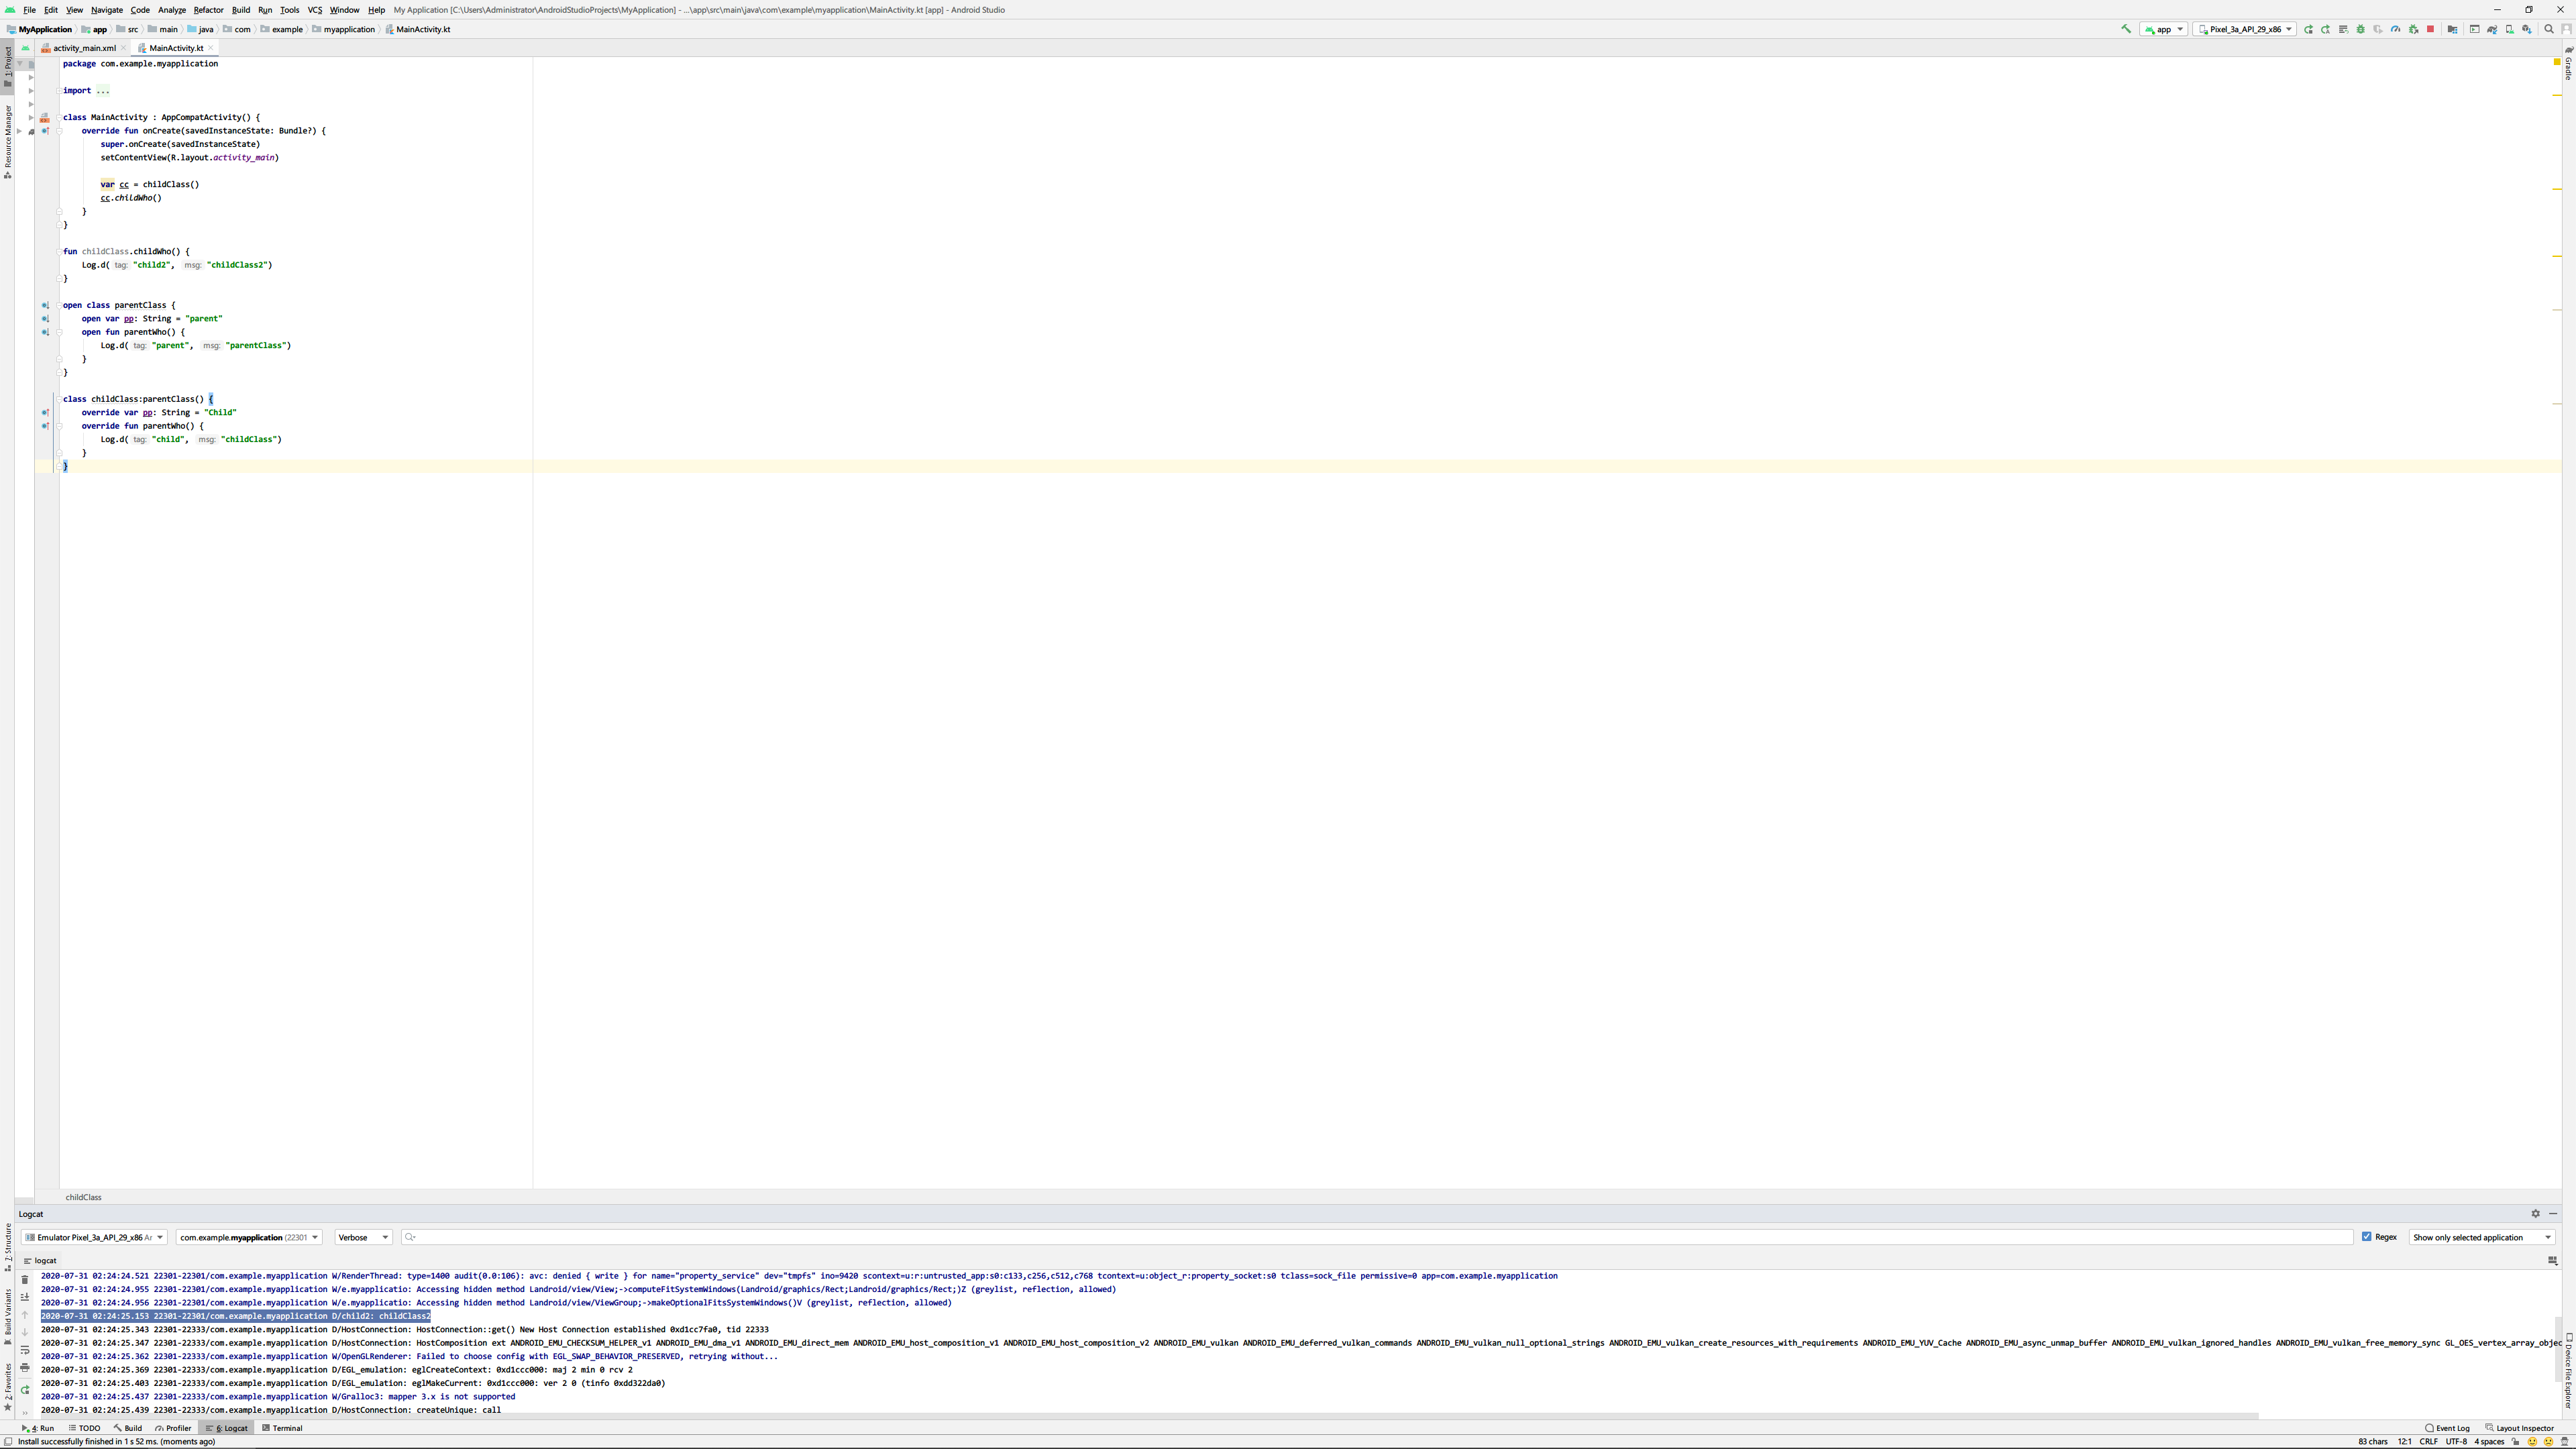Open the Refactor menu
The image size is (2576, 1449).
[208, 10]
